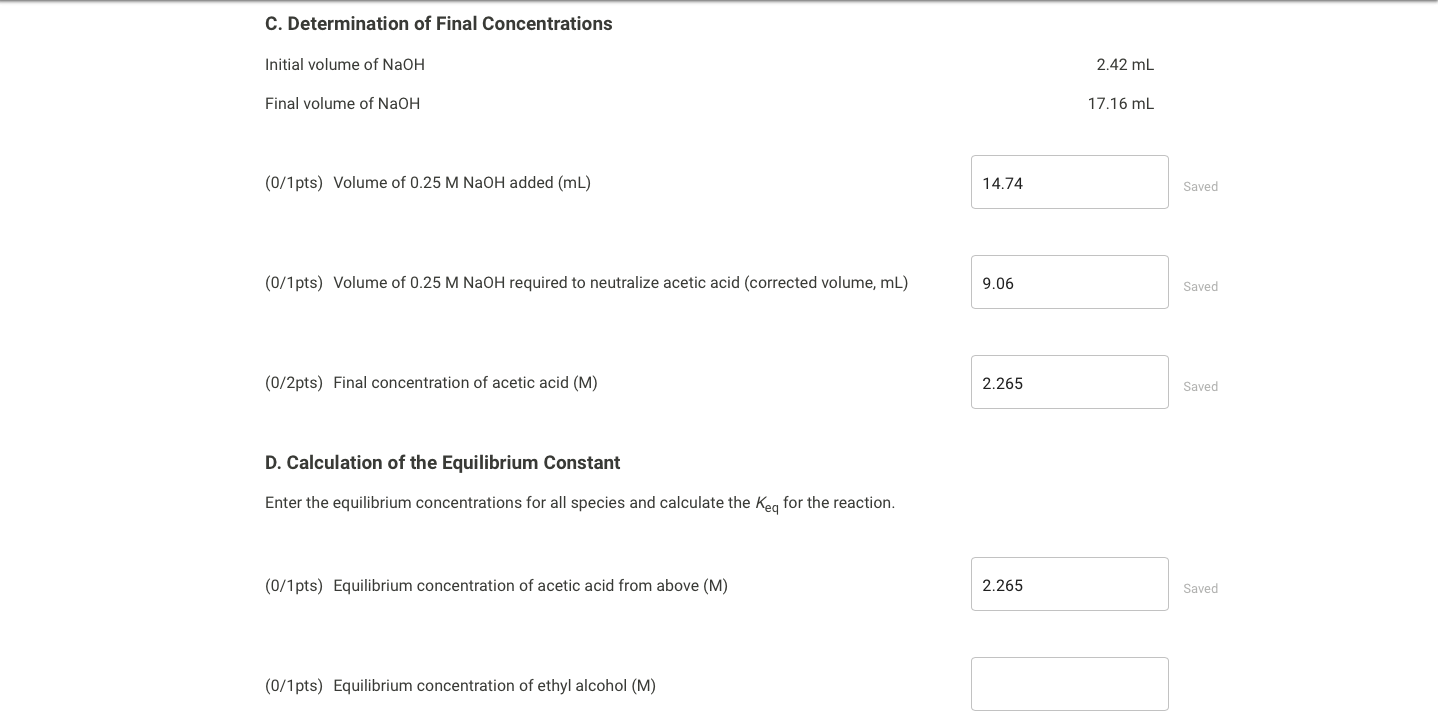Viewport: 1438px width, 723px height.
Task: Click the Initial volume of NaOH value 2.42 mL
Action: 1124,64
